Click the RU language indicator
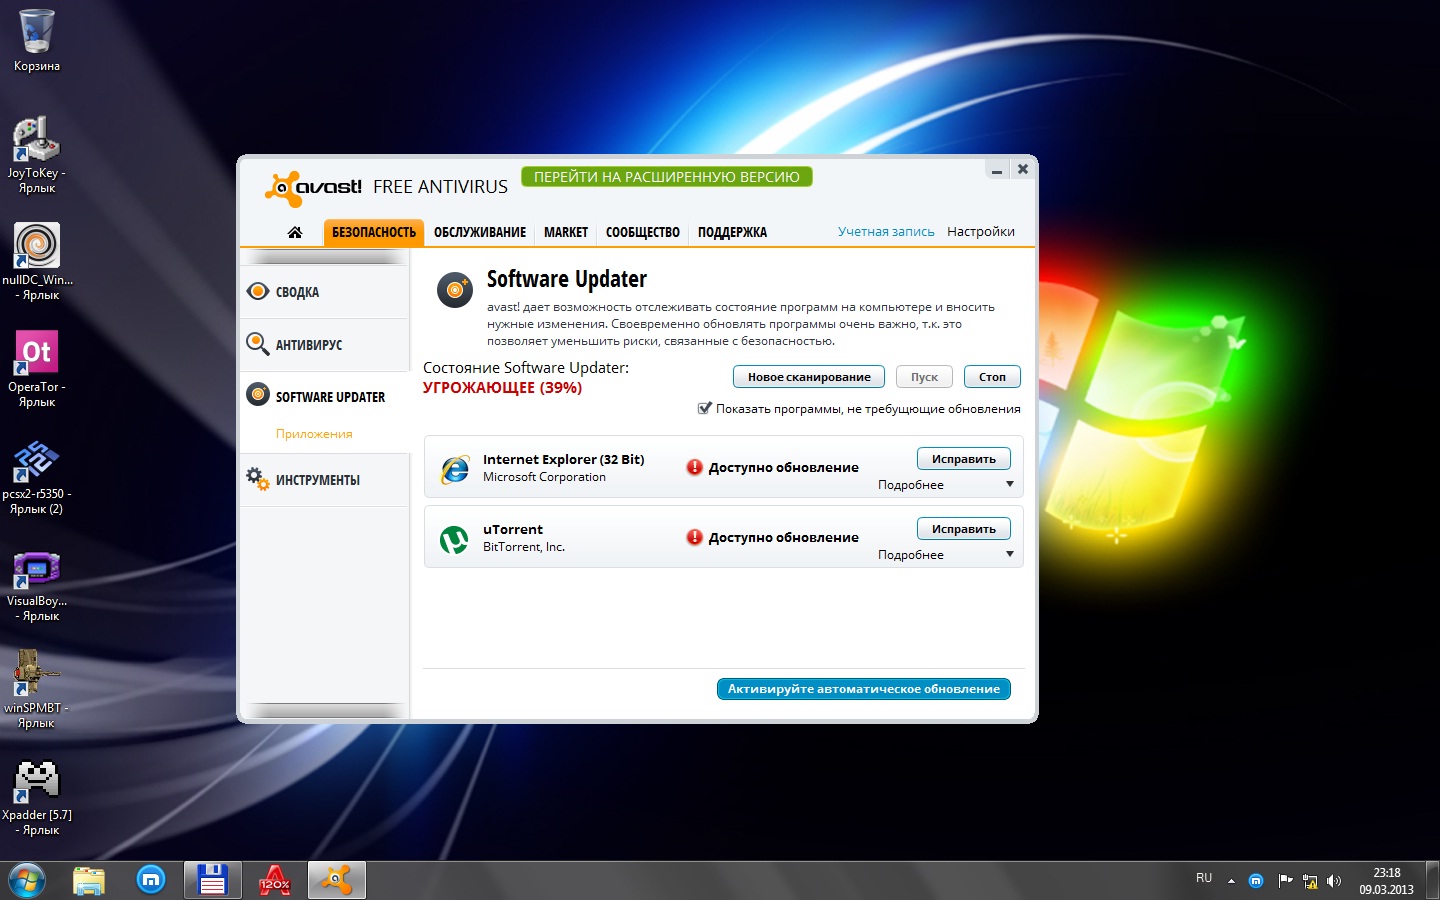 1204,878
